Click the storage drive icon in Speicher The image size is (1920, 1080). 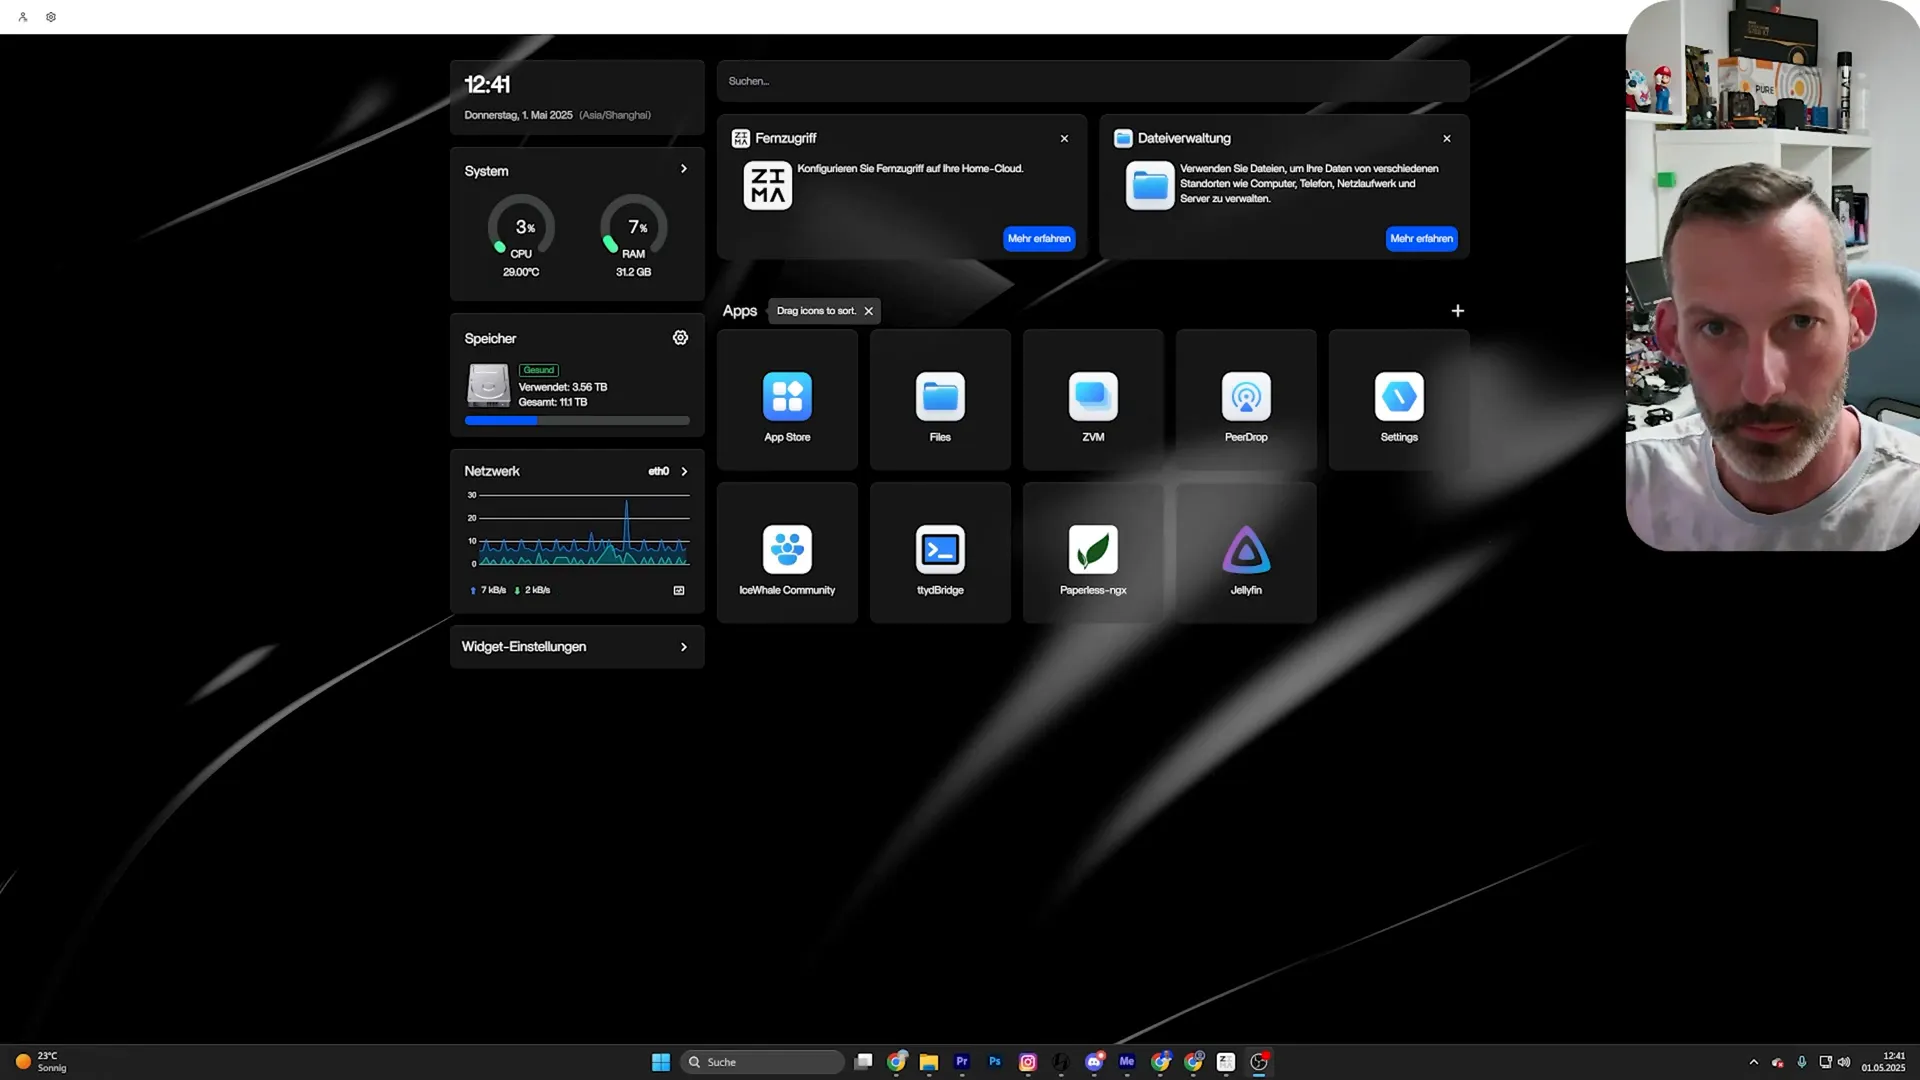tap(488, 385)
